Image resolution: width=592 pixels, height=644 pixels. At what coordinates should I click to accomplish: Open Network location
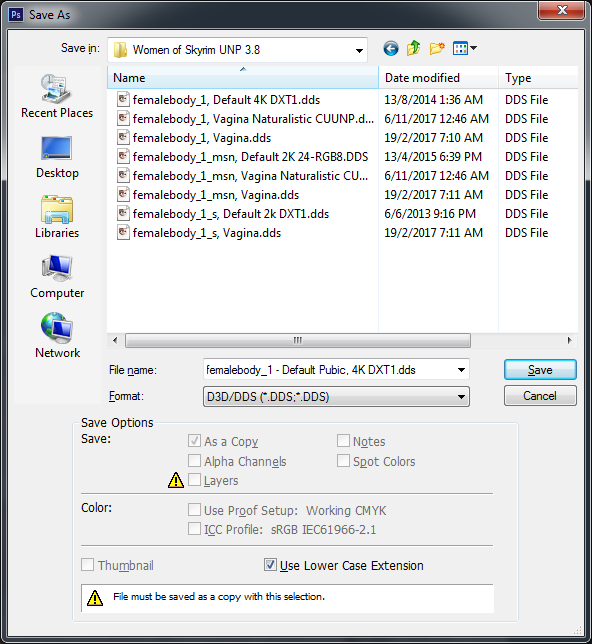pyautogui.click(x=57, y=336)
